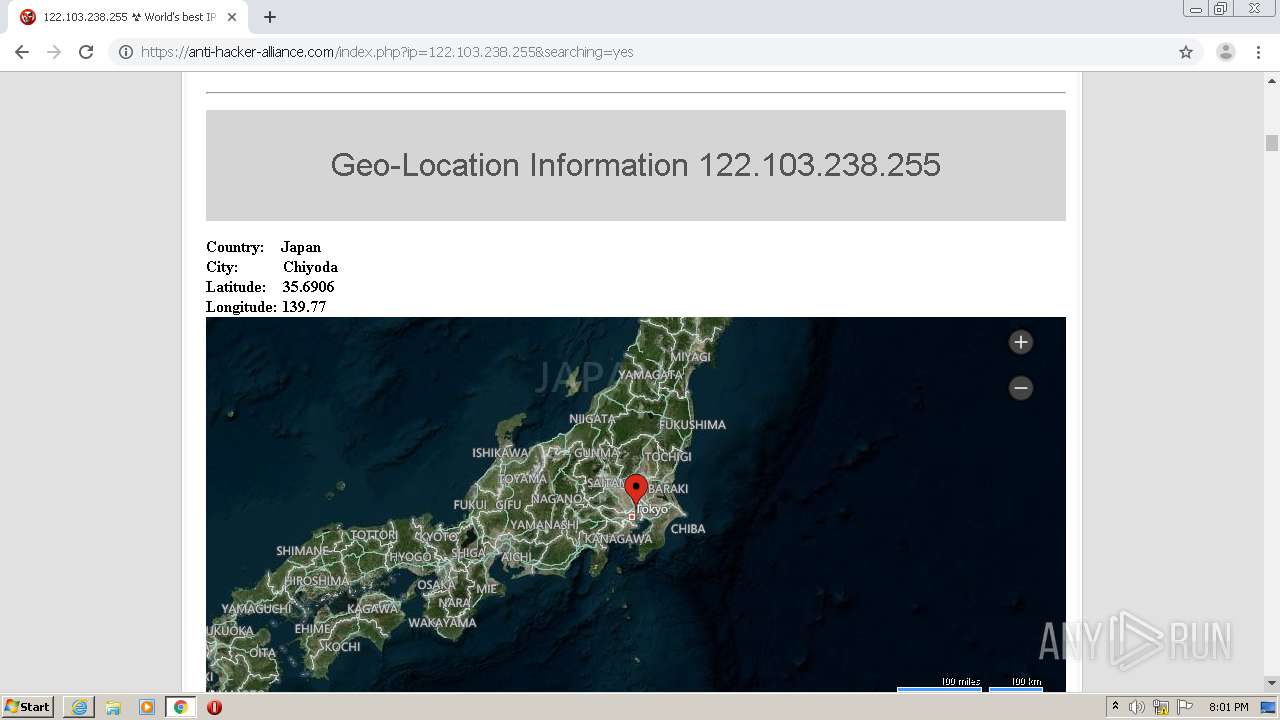Viewport: 1280px width, 720px height.
Task: Click the Ishikawa label on the map
Action: 500,453
